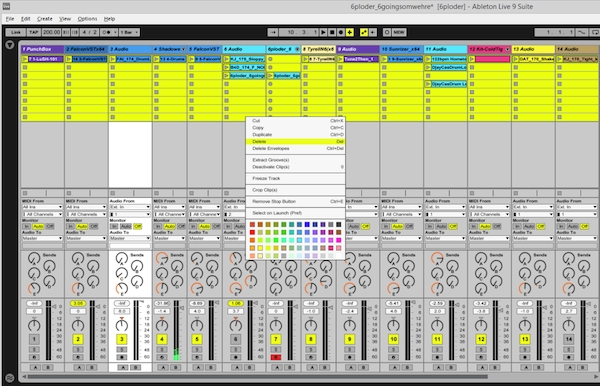Screen dimensions: 600x386
Task: Open track 1 MIDI From All Ins dropdown
Action: [42, 207]
